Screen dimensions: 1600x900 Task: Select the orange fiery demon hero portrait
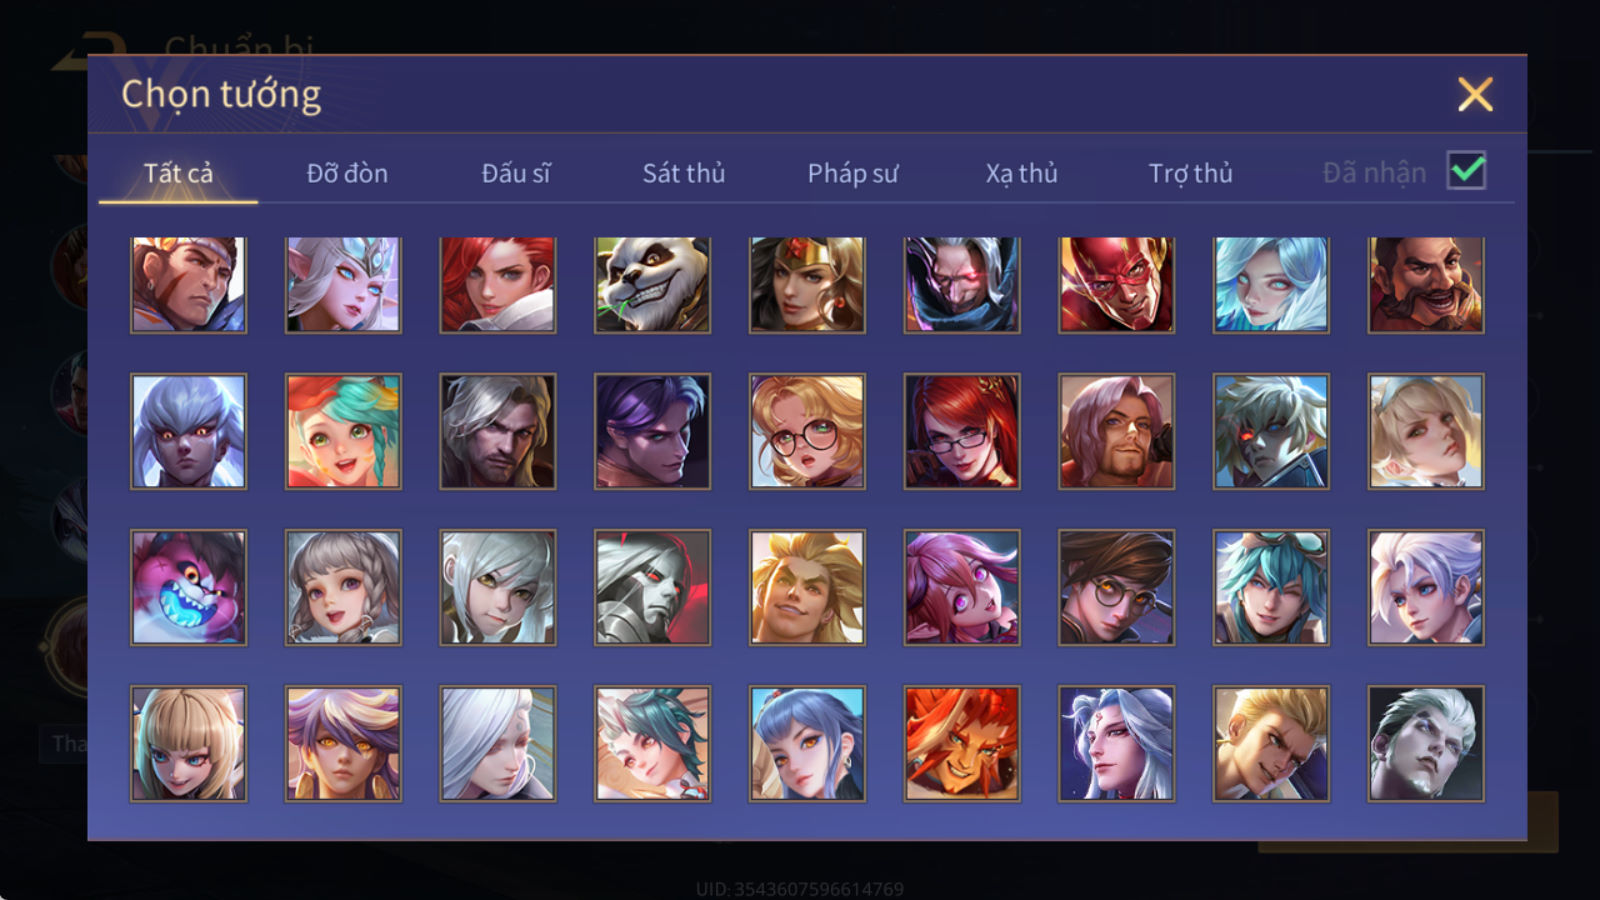[962, 743]
